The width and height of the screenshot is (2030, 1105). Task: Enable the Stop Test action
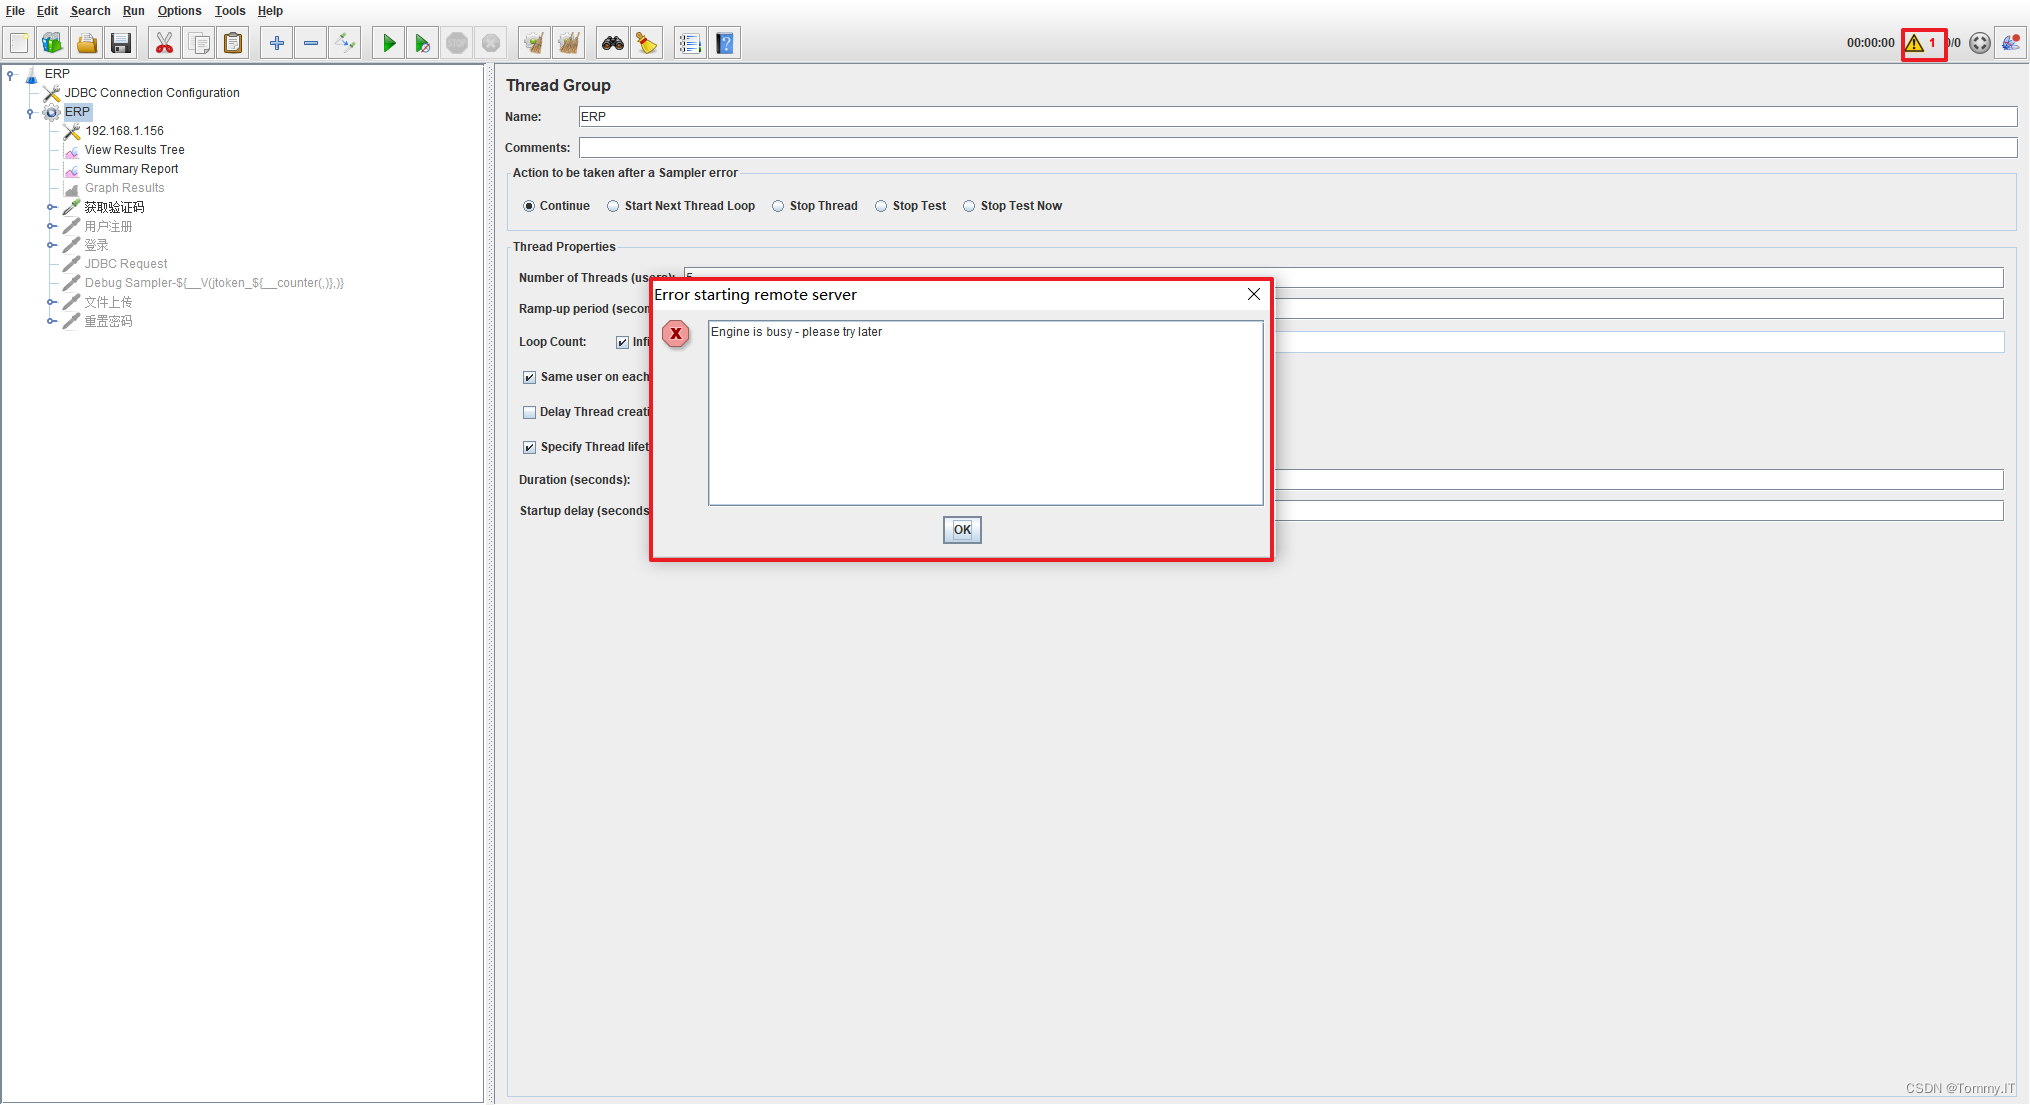coord(882,206)
